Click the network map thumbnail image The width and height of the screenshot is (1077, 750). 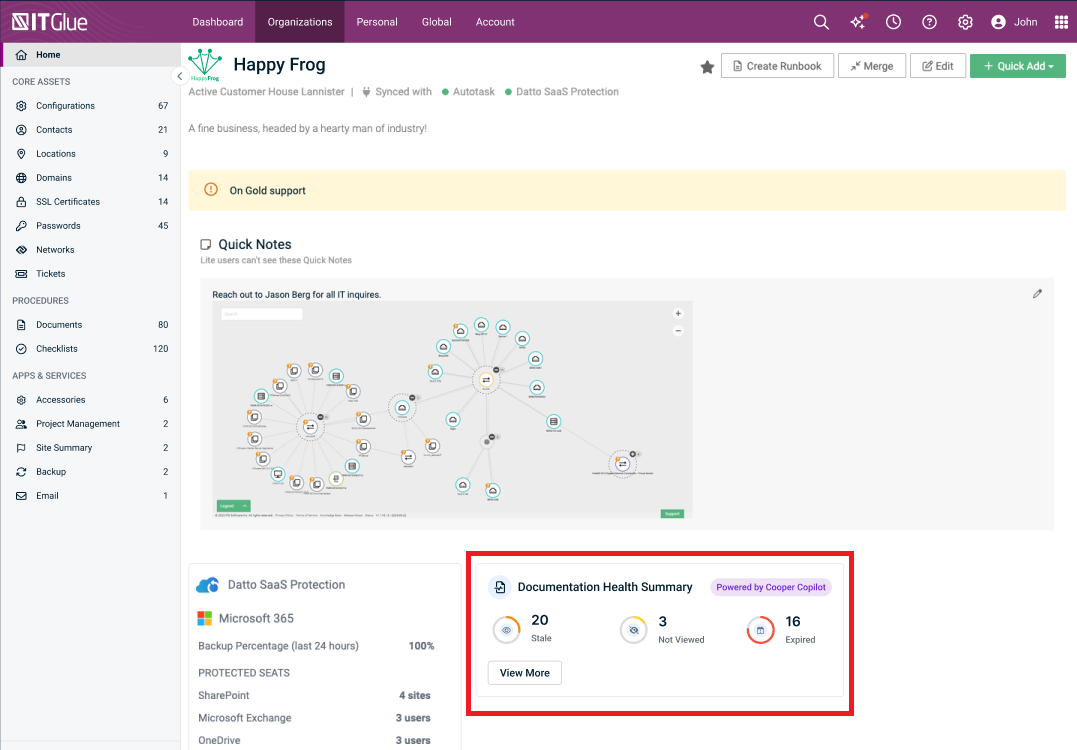tap(452, 409)
